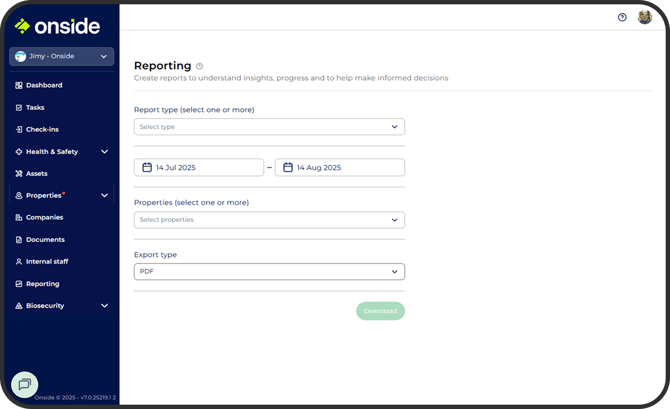
Task: Open the Report type Select type dropdown
Action: point(269,127)
